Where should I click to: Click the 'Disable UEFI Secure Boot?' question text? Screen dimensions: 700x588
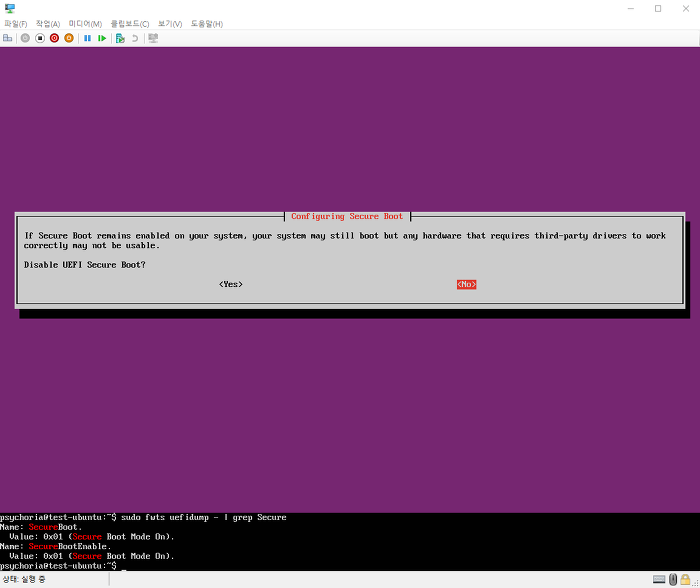[85, 265]
